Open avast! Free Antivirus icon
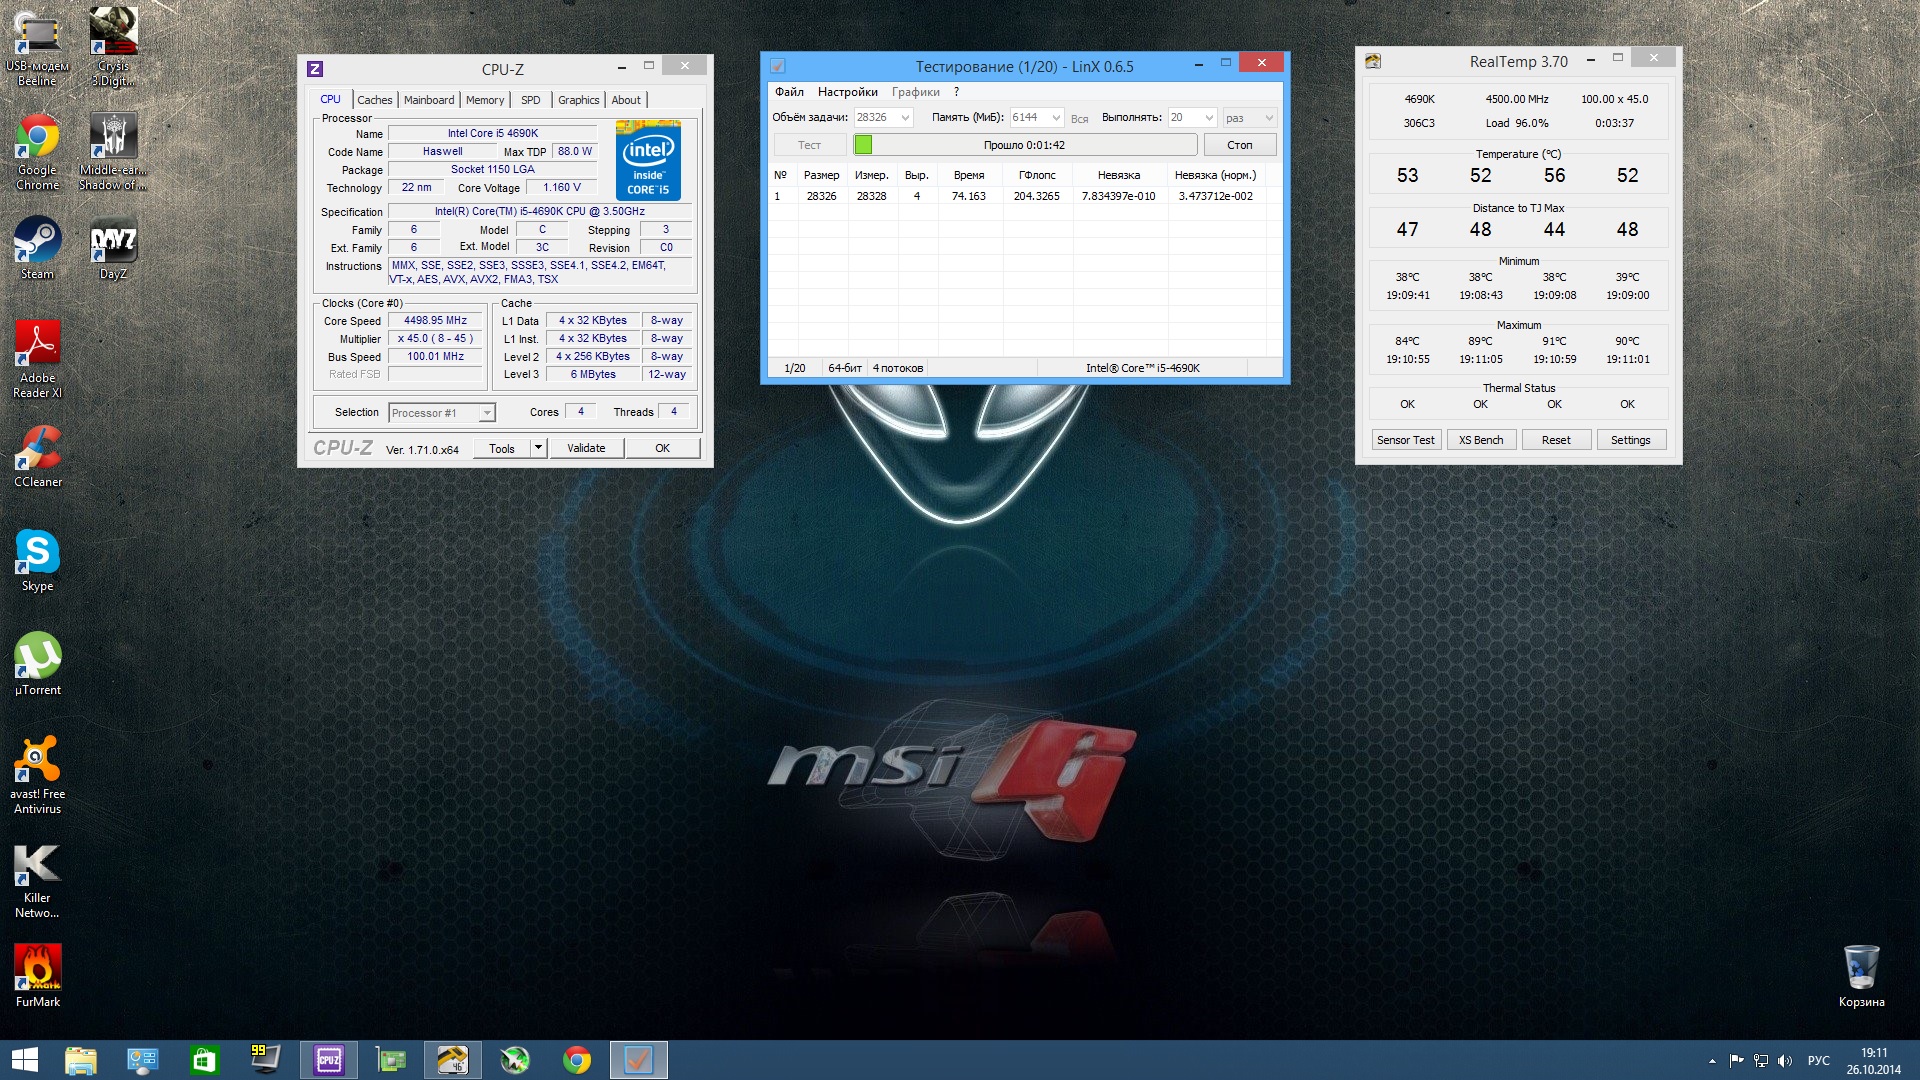This screenshot has height=1080, width=1920. click(38, 776)
